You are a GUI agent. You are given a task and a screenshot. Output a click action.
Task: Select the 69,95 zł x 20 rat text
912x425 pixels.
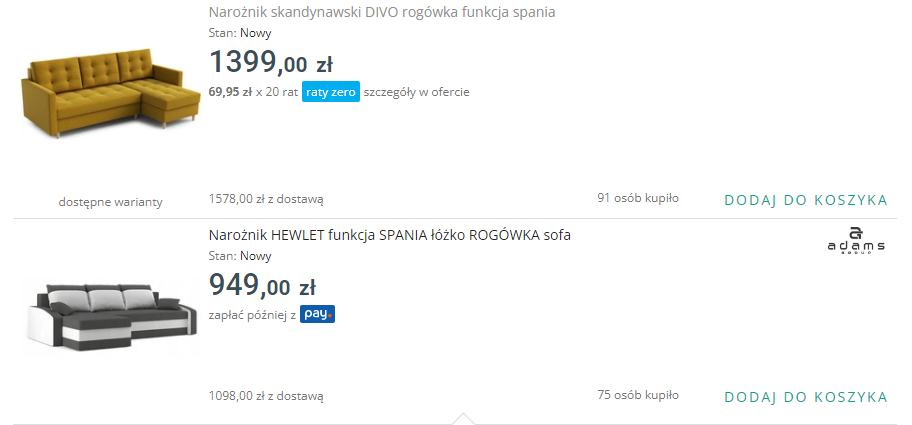[x=253, y=92]
